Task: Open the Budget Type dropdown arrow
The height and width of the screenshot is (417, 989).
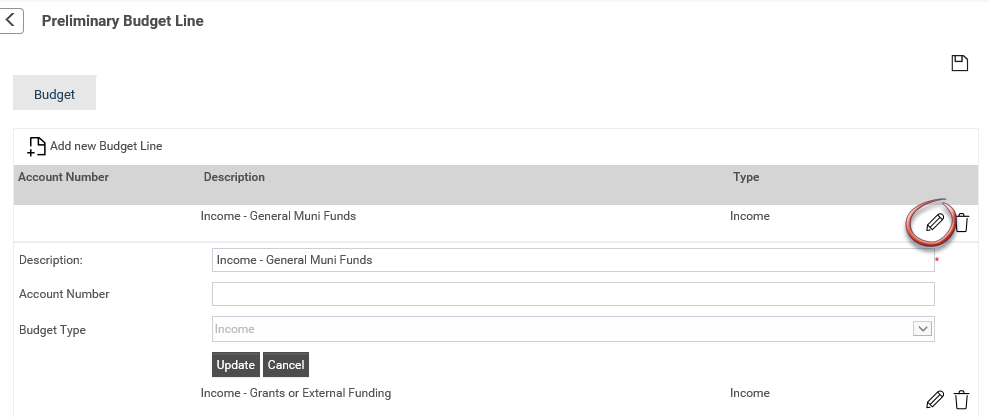Action: point(922,329)
